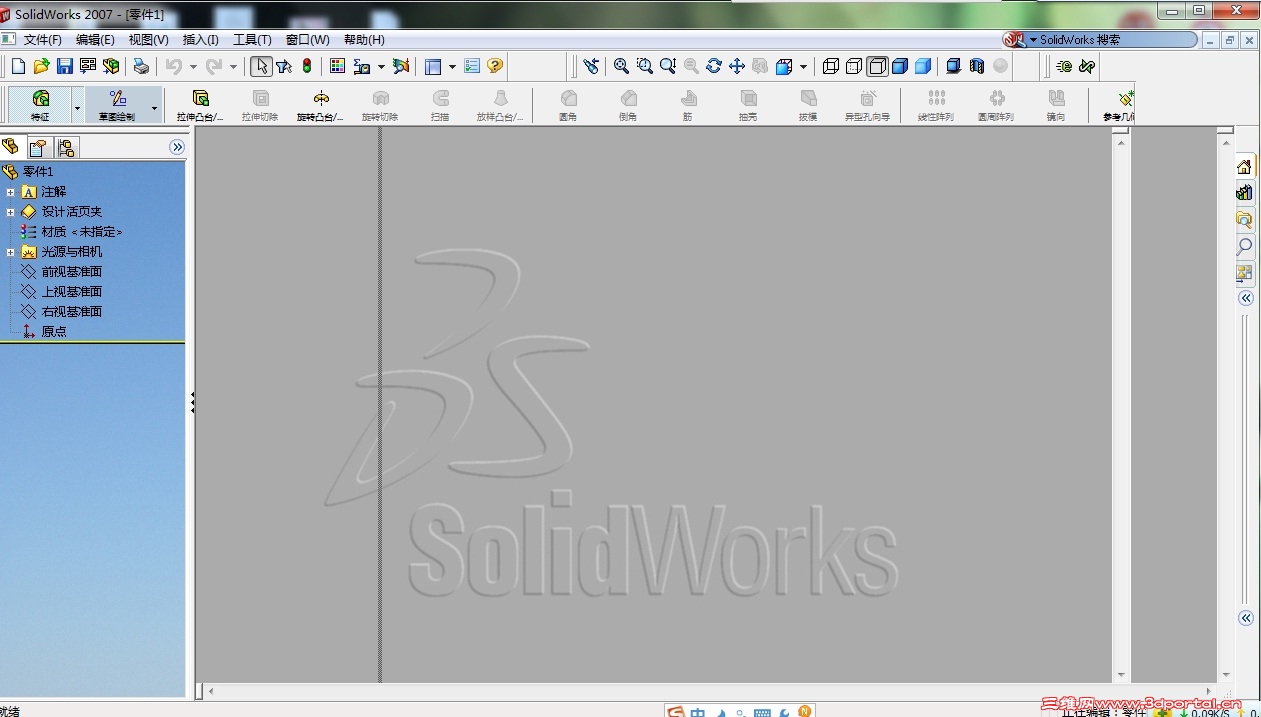
Task: Switch to Hidden Lines Visible display
Action: click(854, 66)
